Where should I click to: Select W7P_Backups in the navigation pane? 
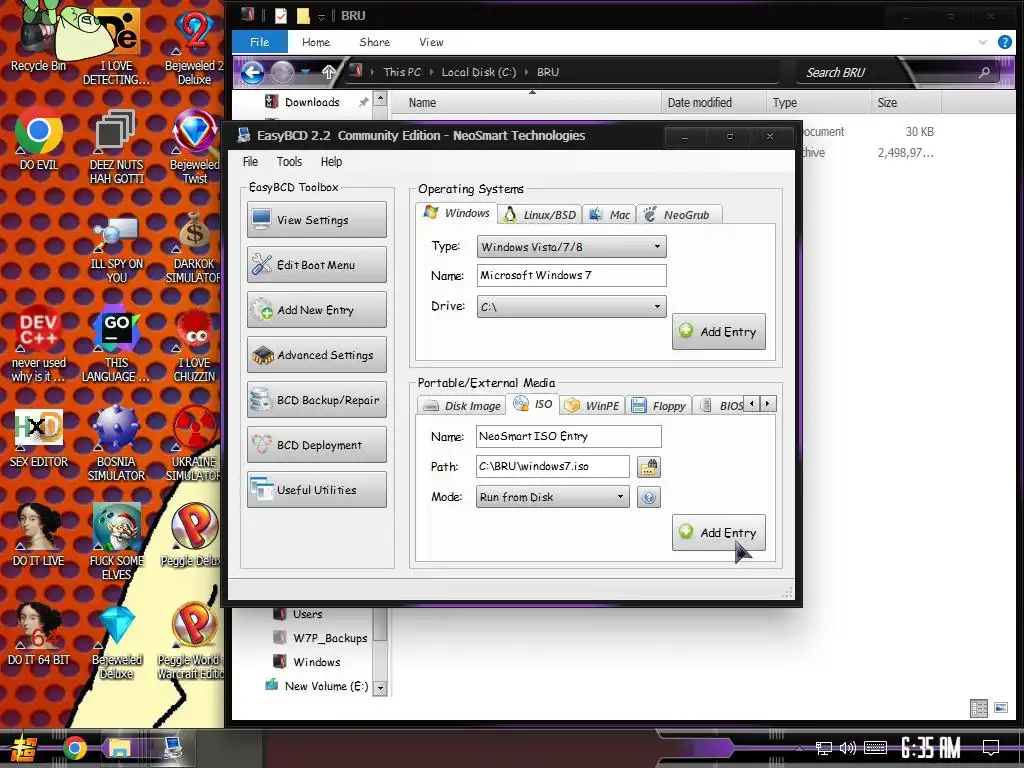pos(329,638)
